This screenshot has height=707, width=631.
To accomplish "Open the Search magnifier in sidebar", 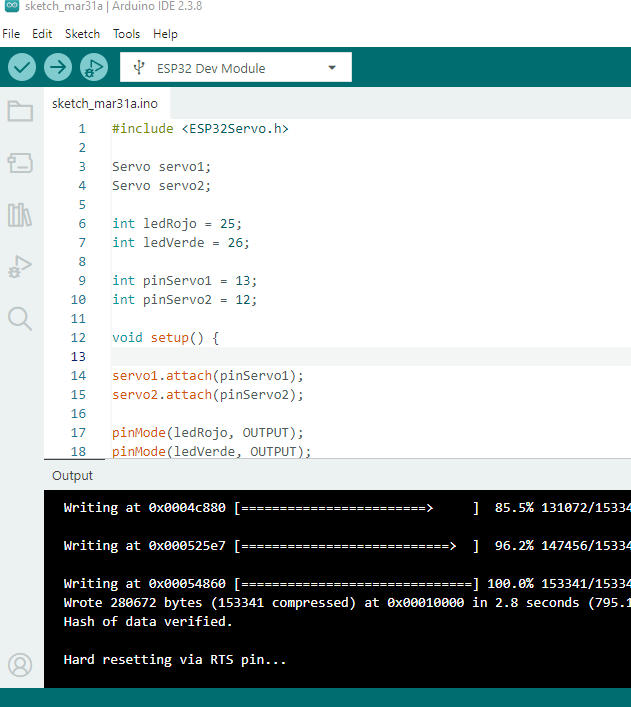I will [x=20, y=319].
